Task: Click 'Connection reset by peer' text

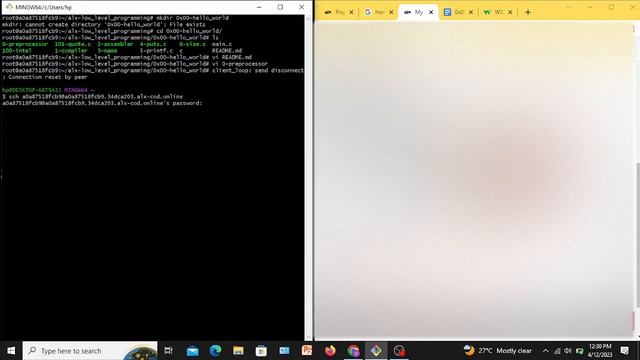Action: click(48, 77)
